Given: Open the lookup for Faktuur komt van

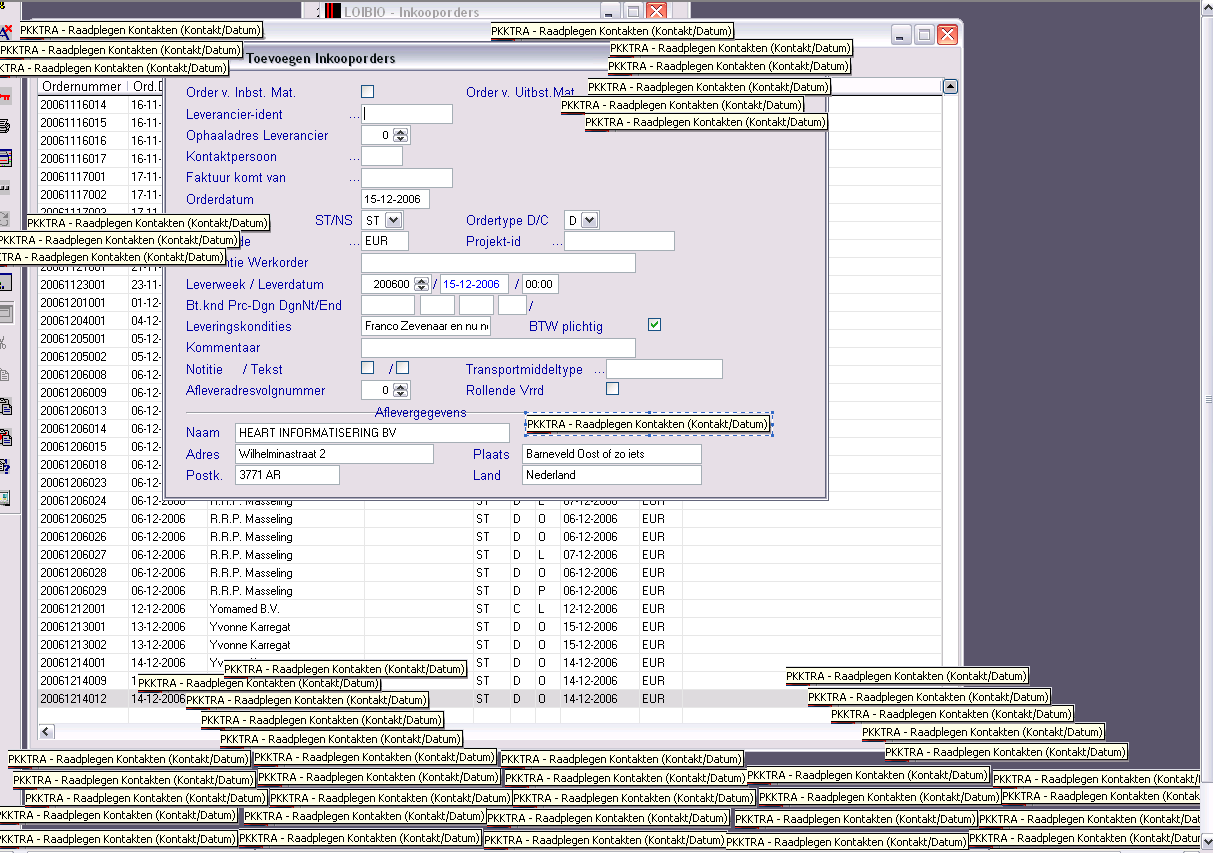Looking at the screenshot, I should point(354,178).
